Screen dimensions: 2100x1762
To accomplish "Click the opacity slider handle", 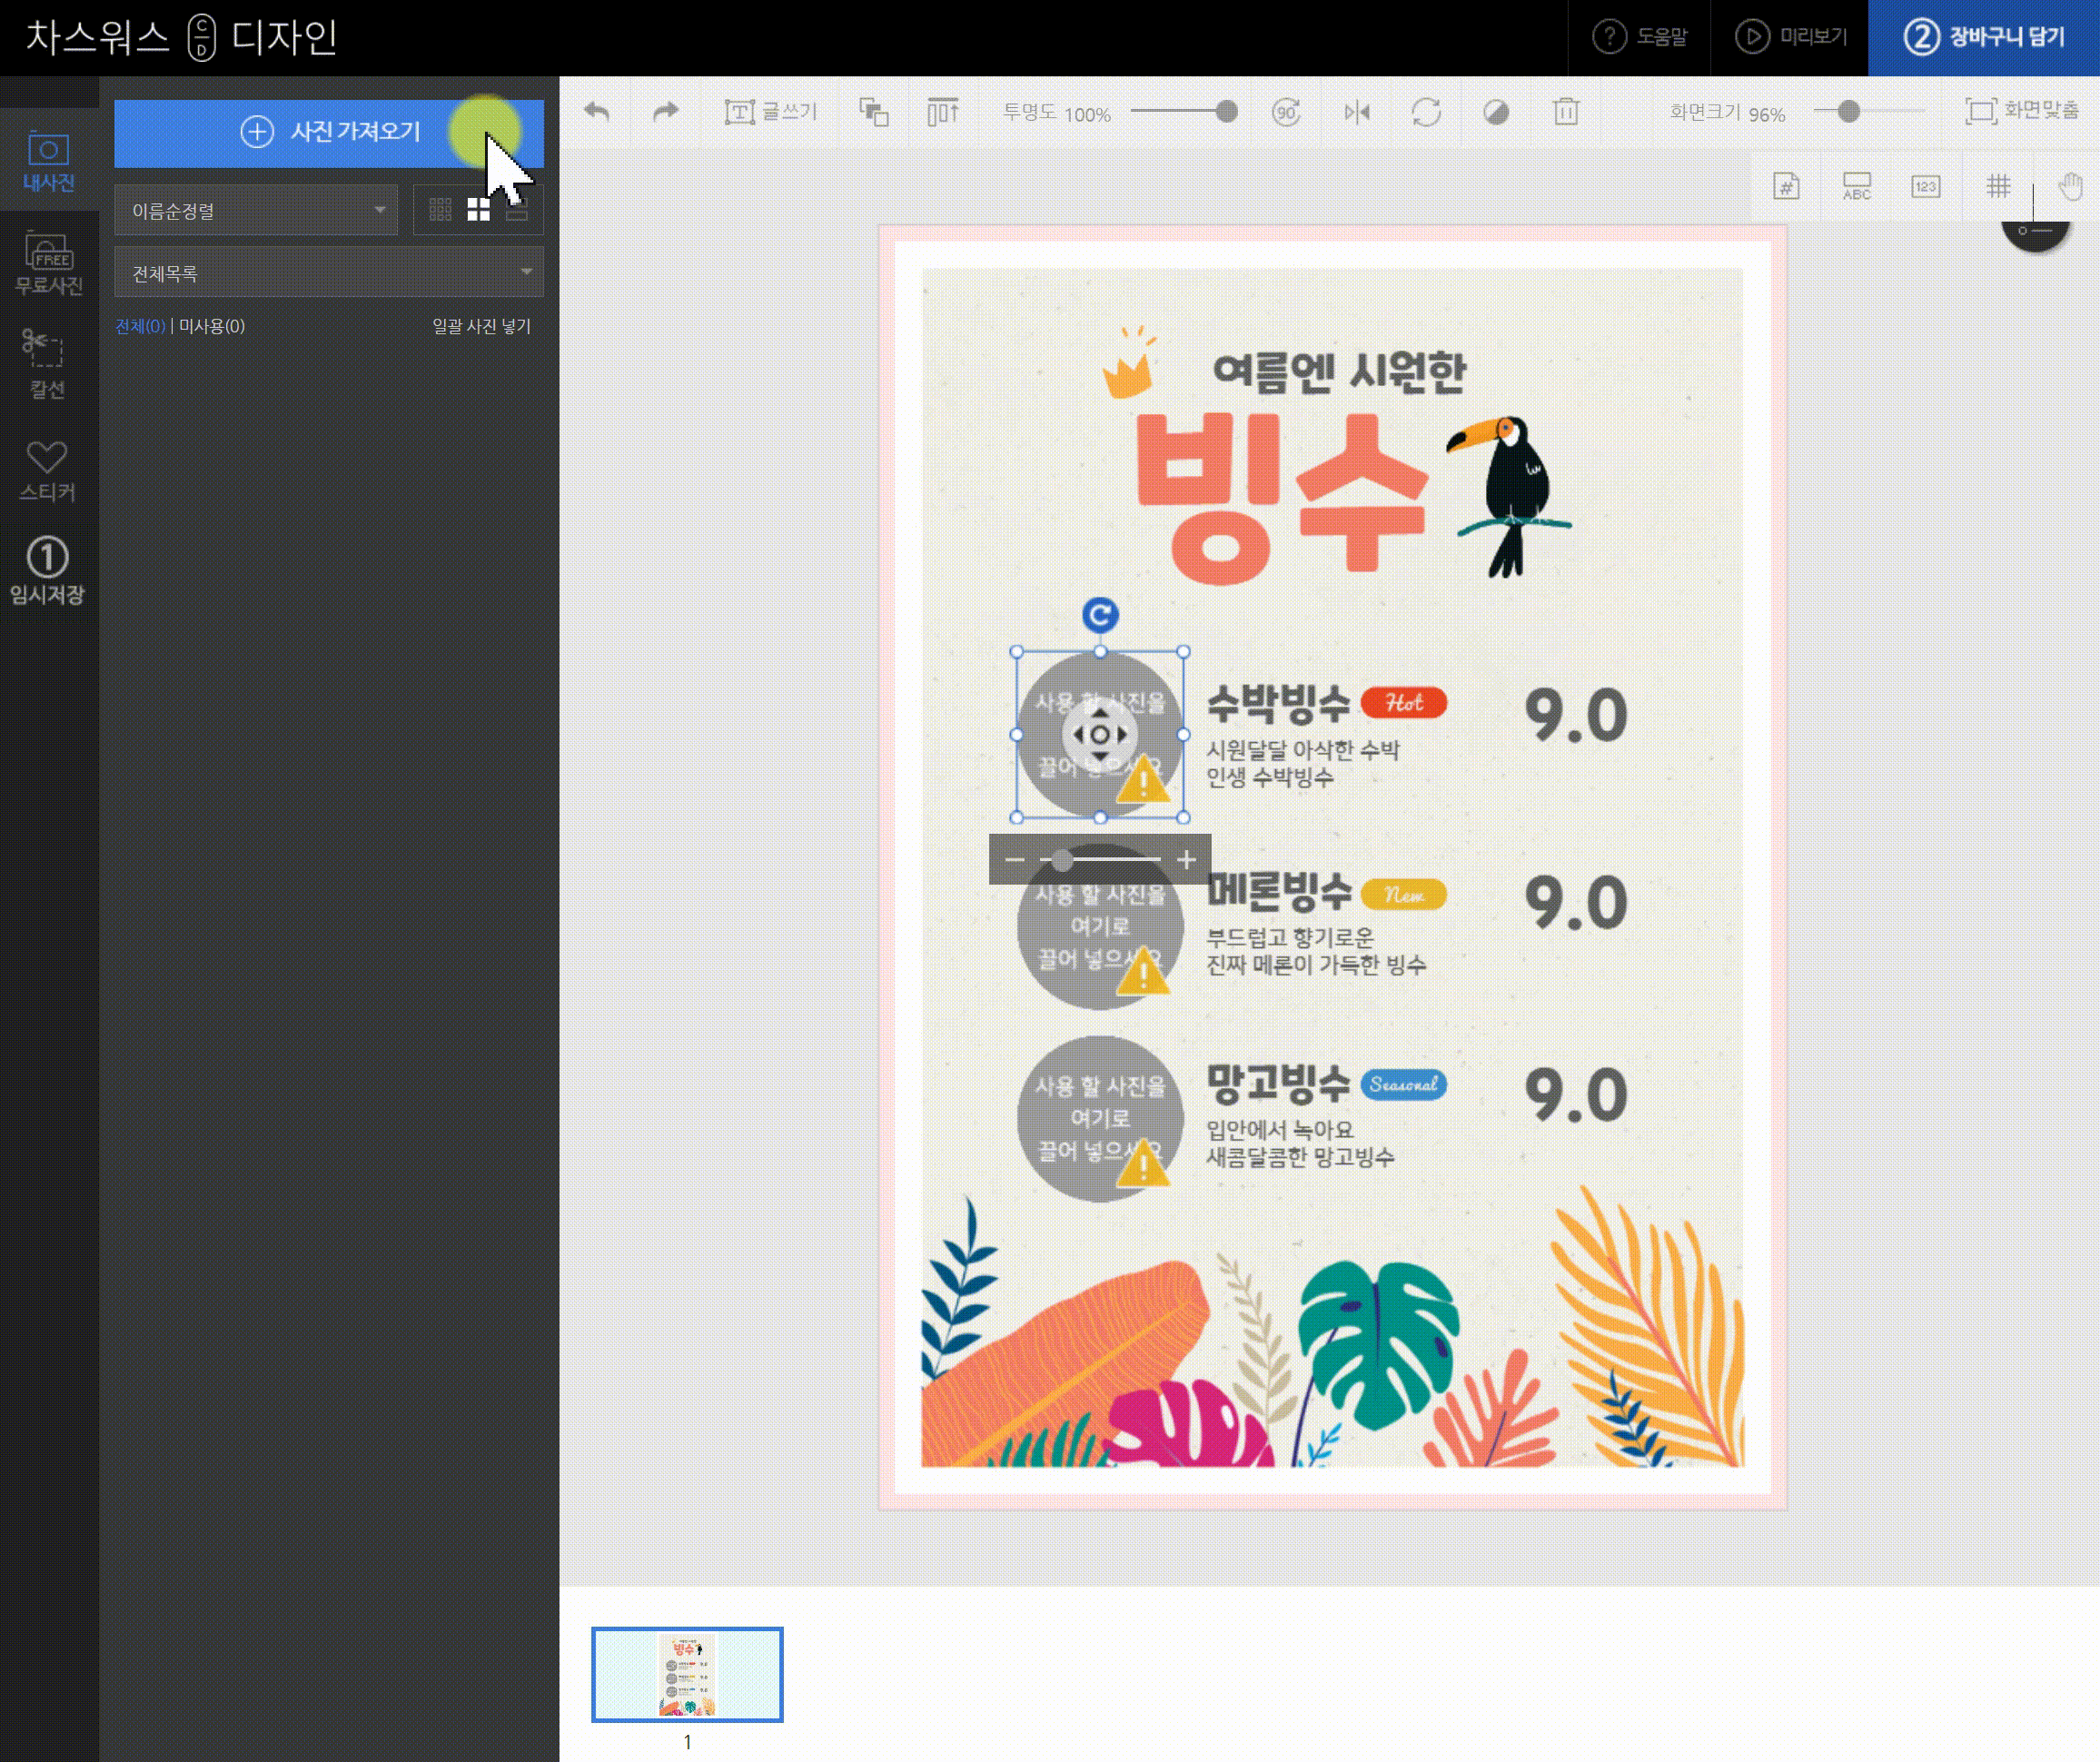I will 1227,112.
